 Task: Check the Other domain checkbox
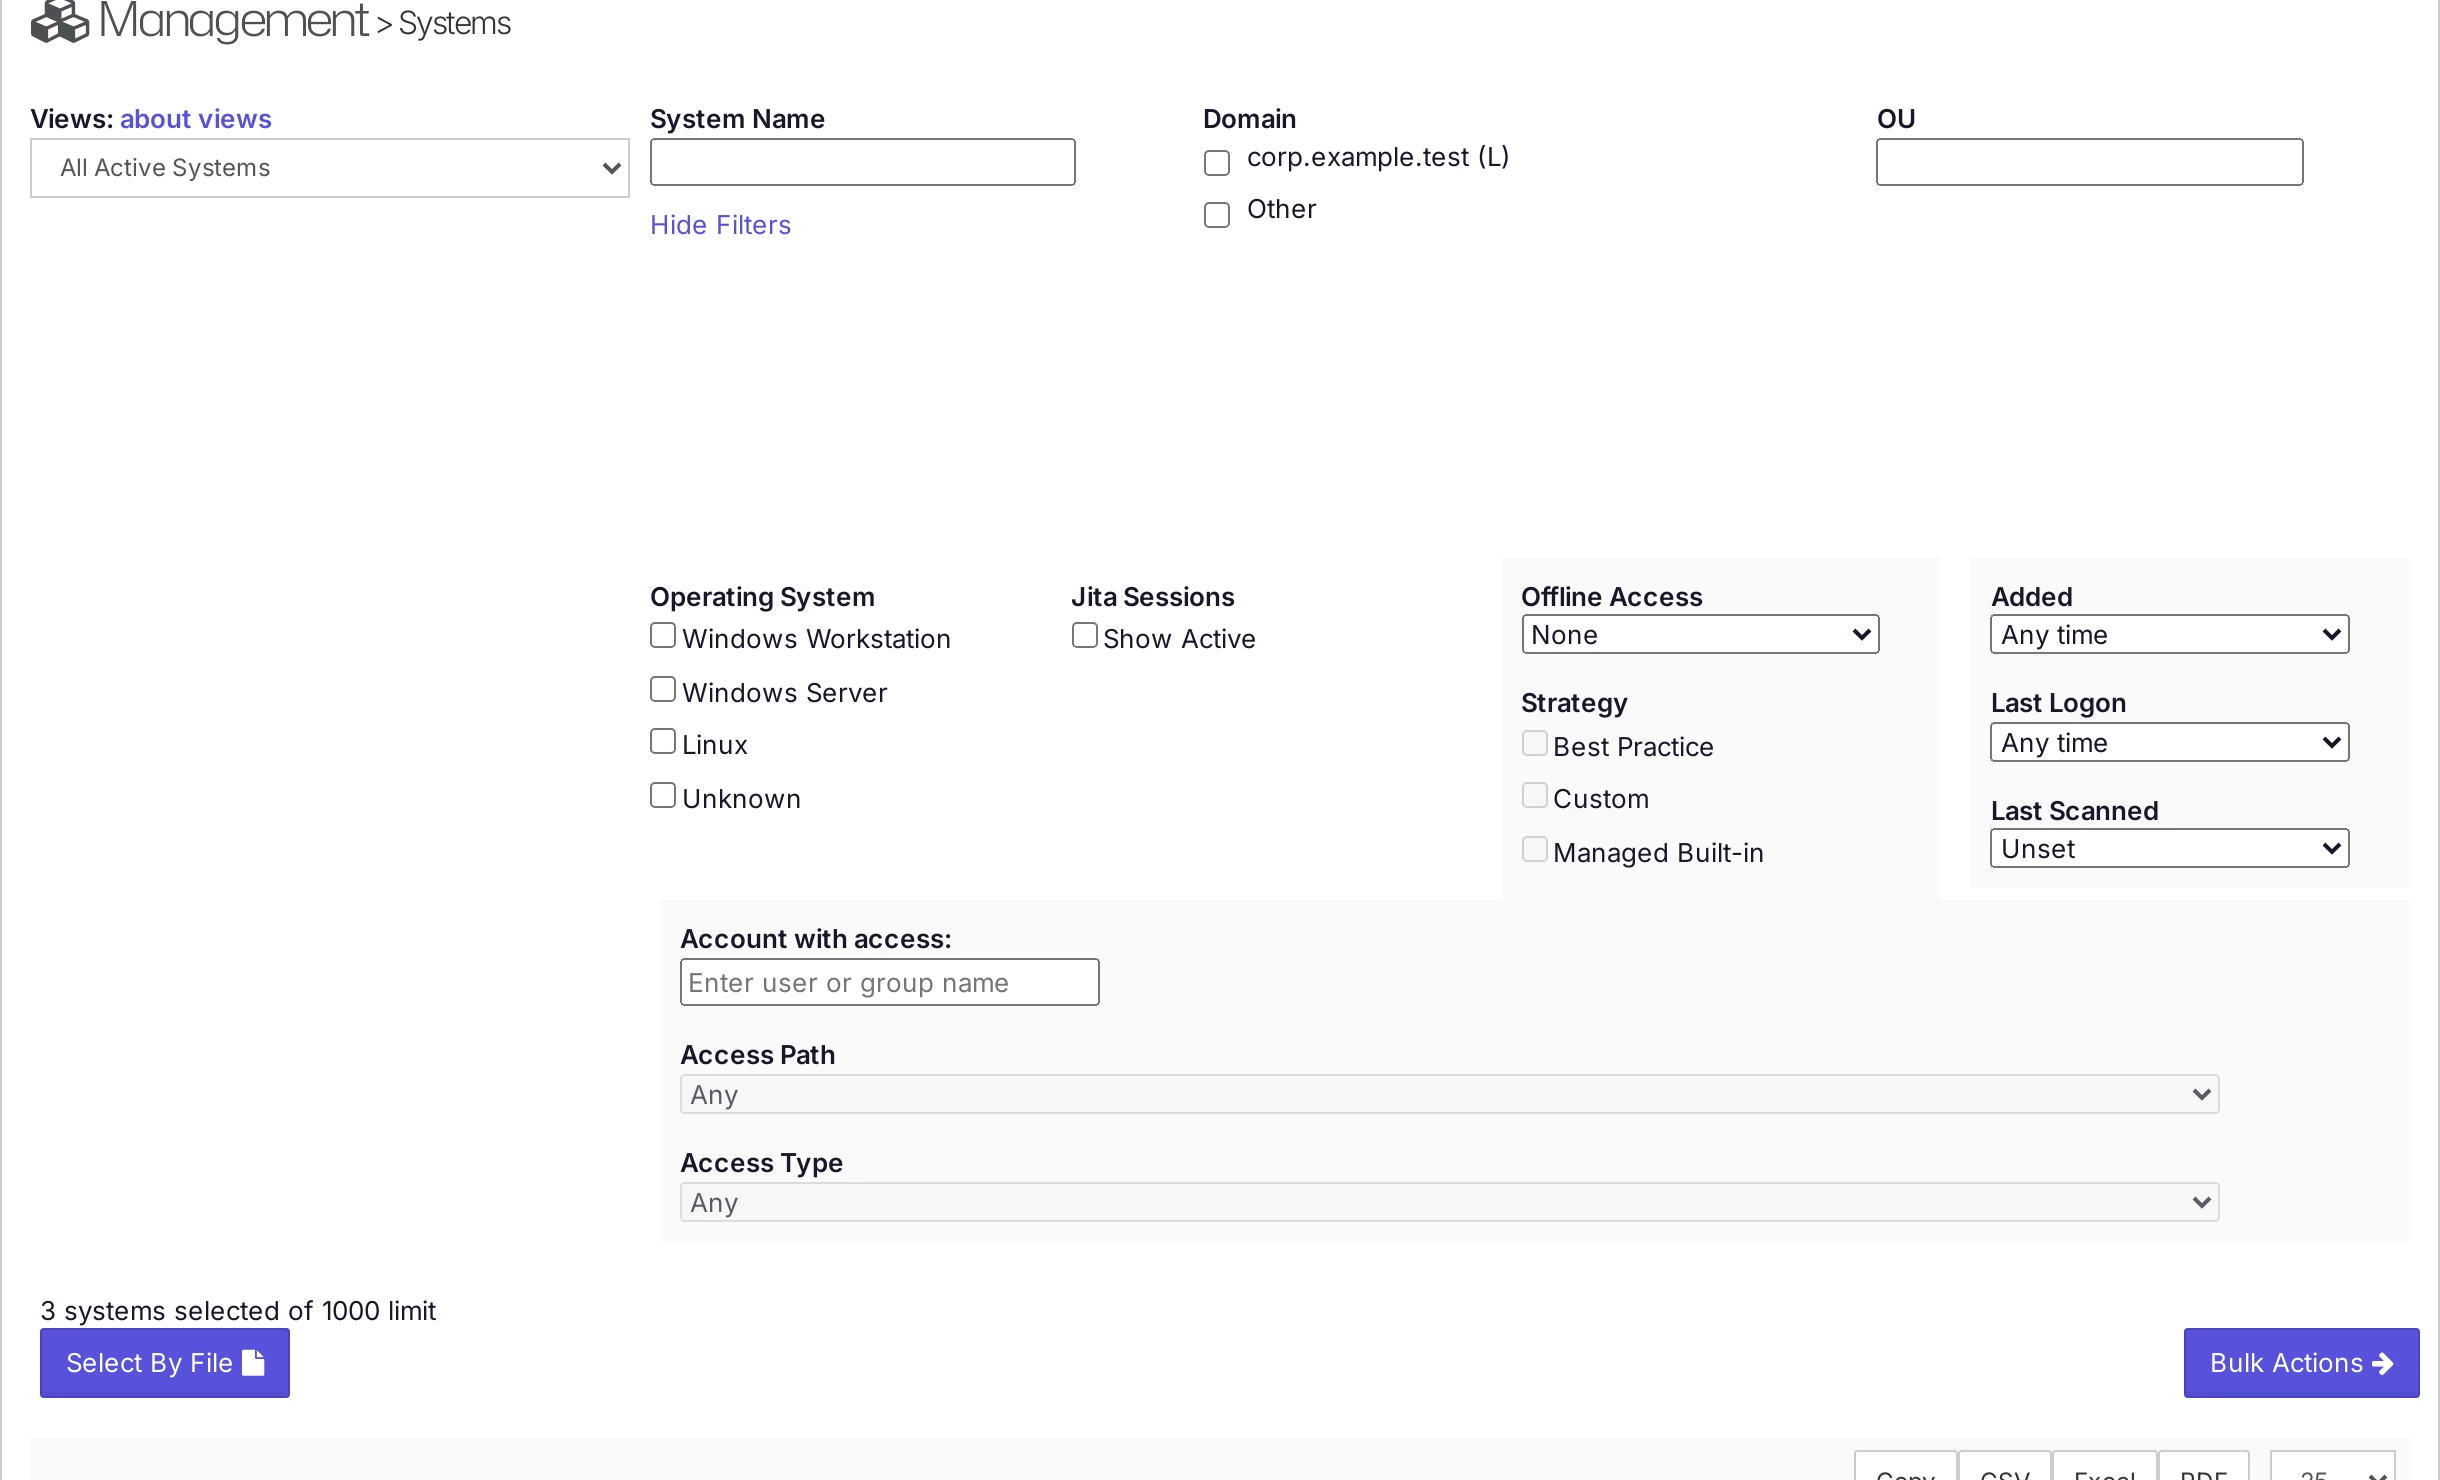pyautogui.click(x=1216, y=214)
